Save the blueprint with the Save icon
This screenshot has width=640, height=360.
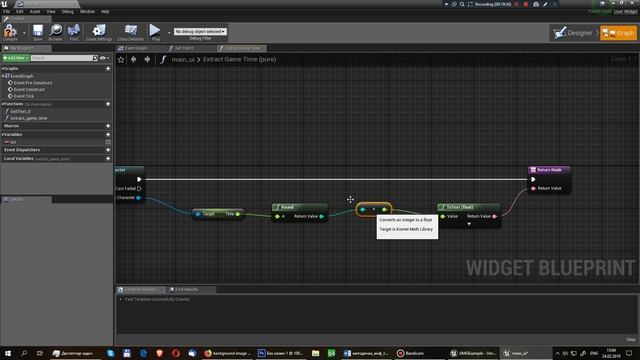(38, 32)
